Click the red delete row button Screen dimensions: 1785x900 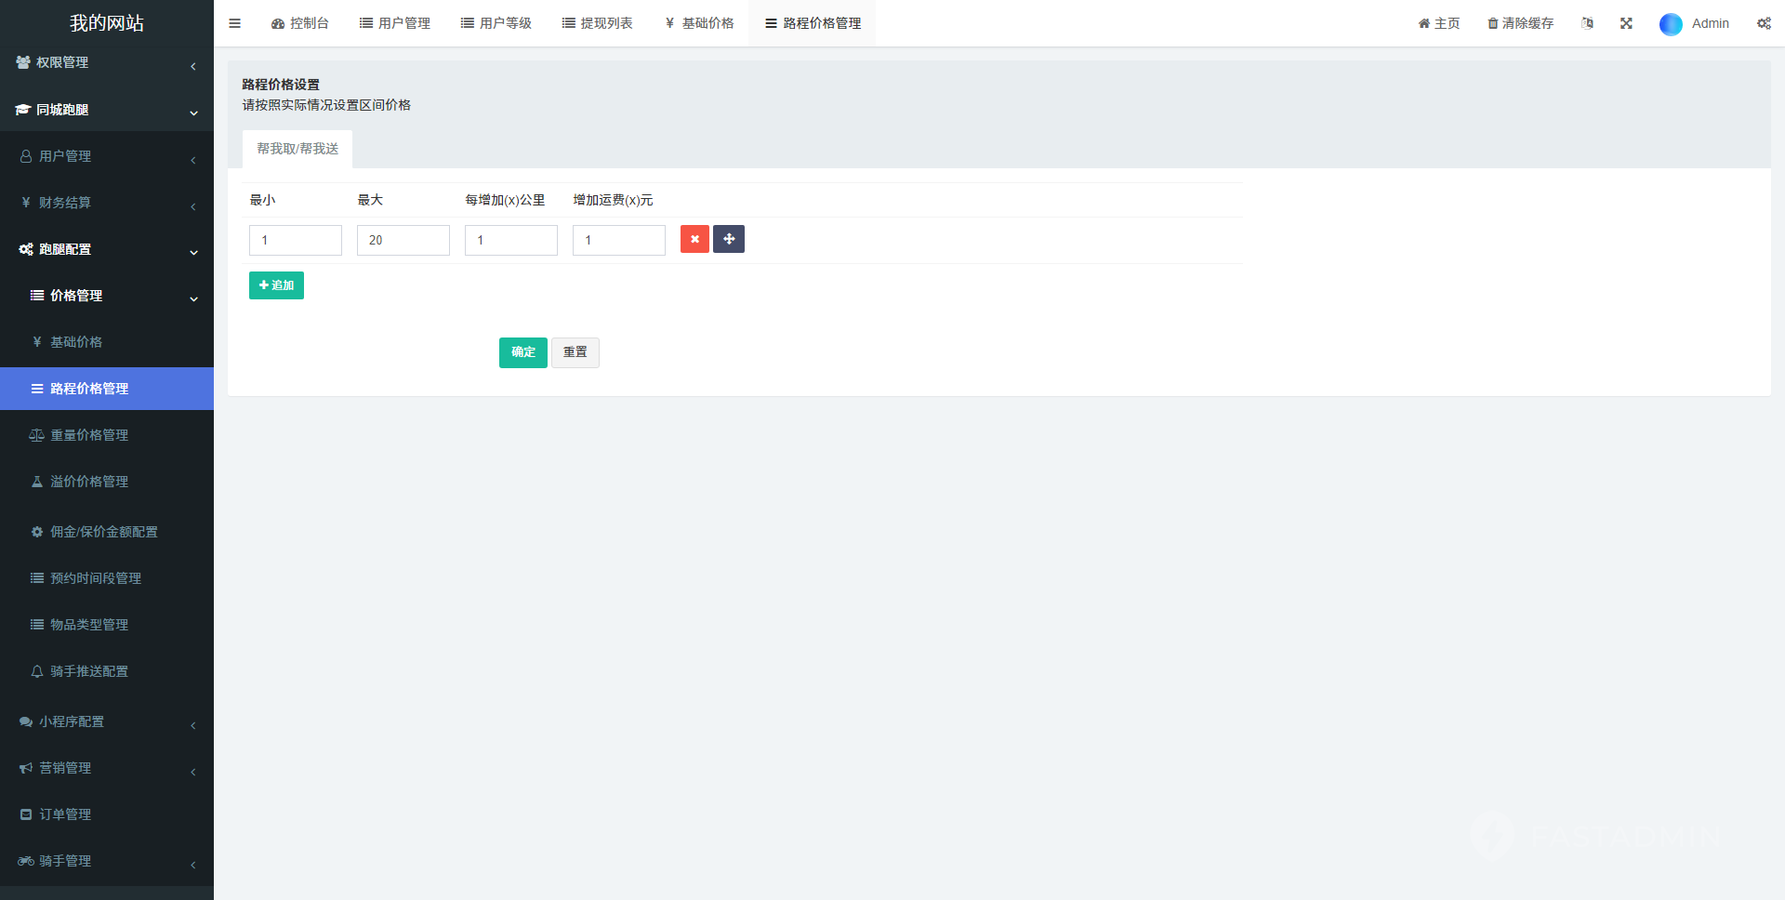pyautogui.click(x=694, y=239)
